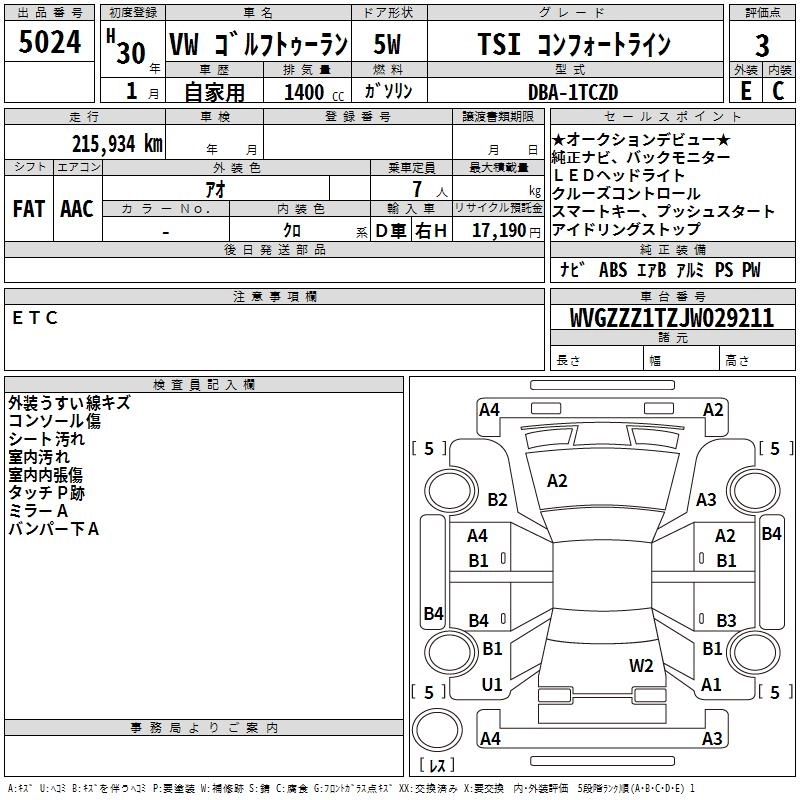Click the spare tire circle in the diagram
Screen dimensions: 800x800
click(x=437, y=730)
